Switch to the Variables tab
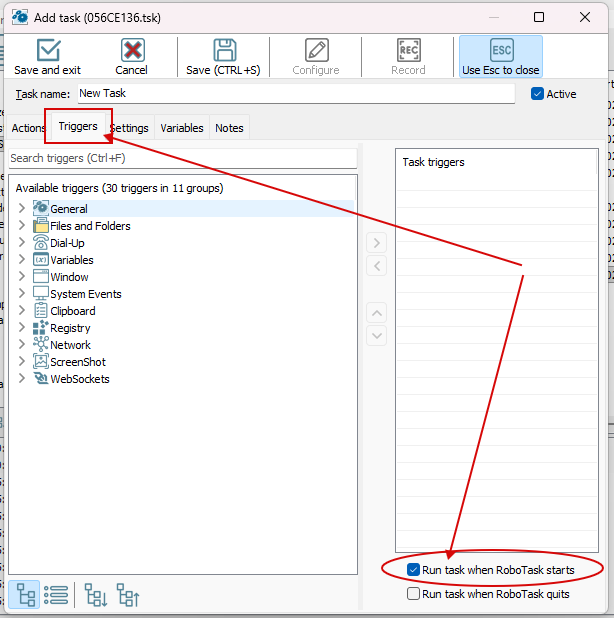The height and width of the screenshot is (618, 614). (x=182, y=128)
